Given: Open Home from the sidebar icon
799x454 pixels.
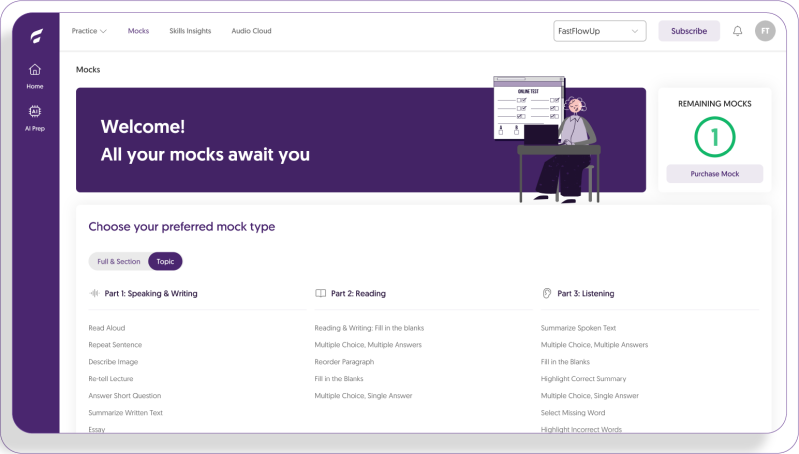Looking at the screenshot, I should [x=35, y=70].
